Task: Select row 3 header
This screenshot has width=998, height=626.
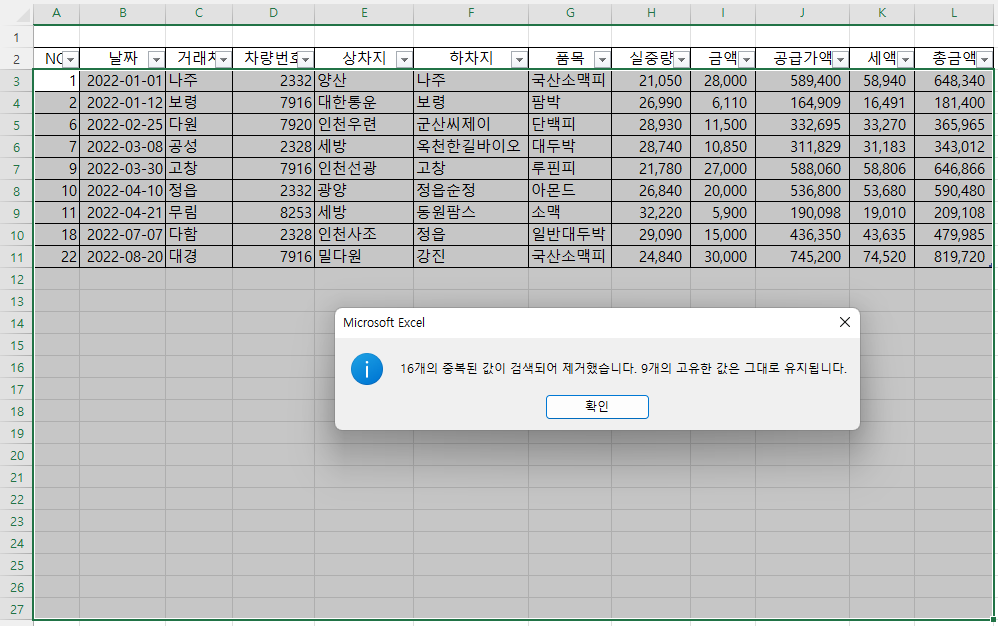Action: click(17, 81)
